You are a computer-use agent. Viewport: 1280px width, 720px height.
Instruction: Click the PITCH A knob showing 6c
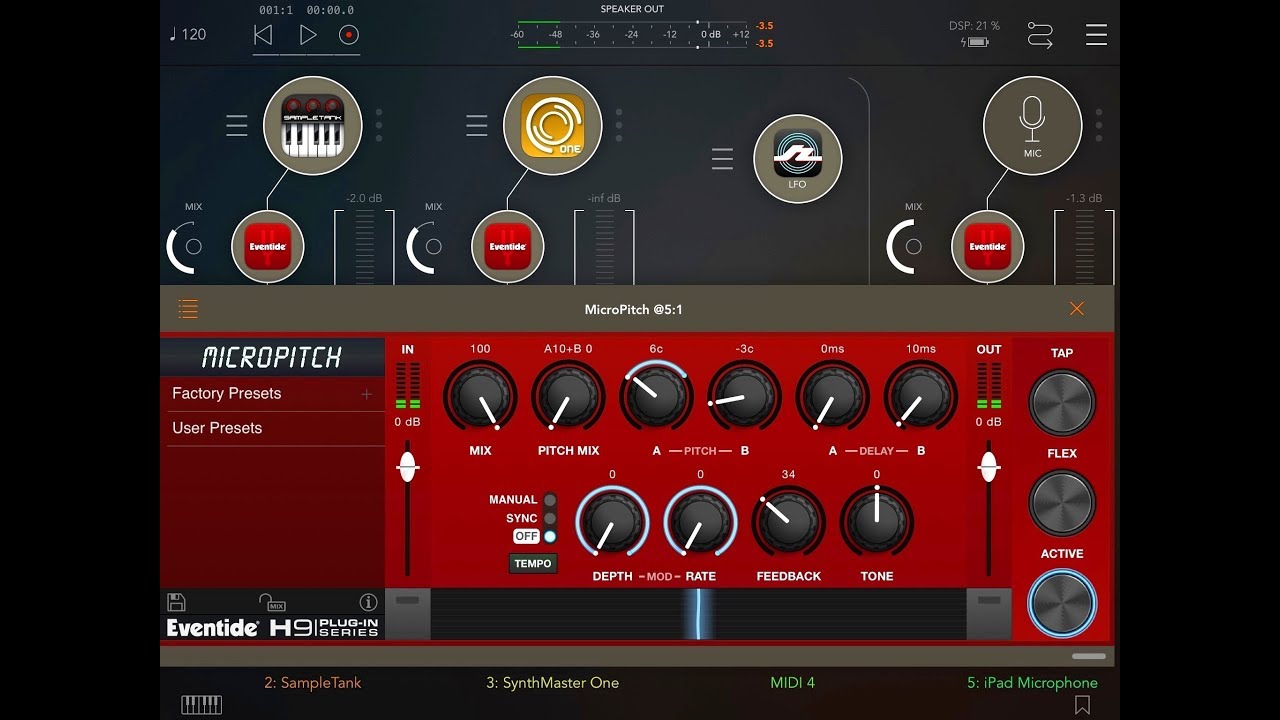656,396
